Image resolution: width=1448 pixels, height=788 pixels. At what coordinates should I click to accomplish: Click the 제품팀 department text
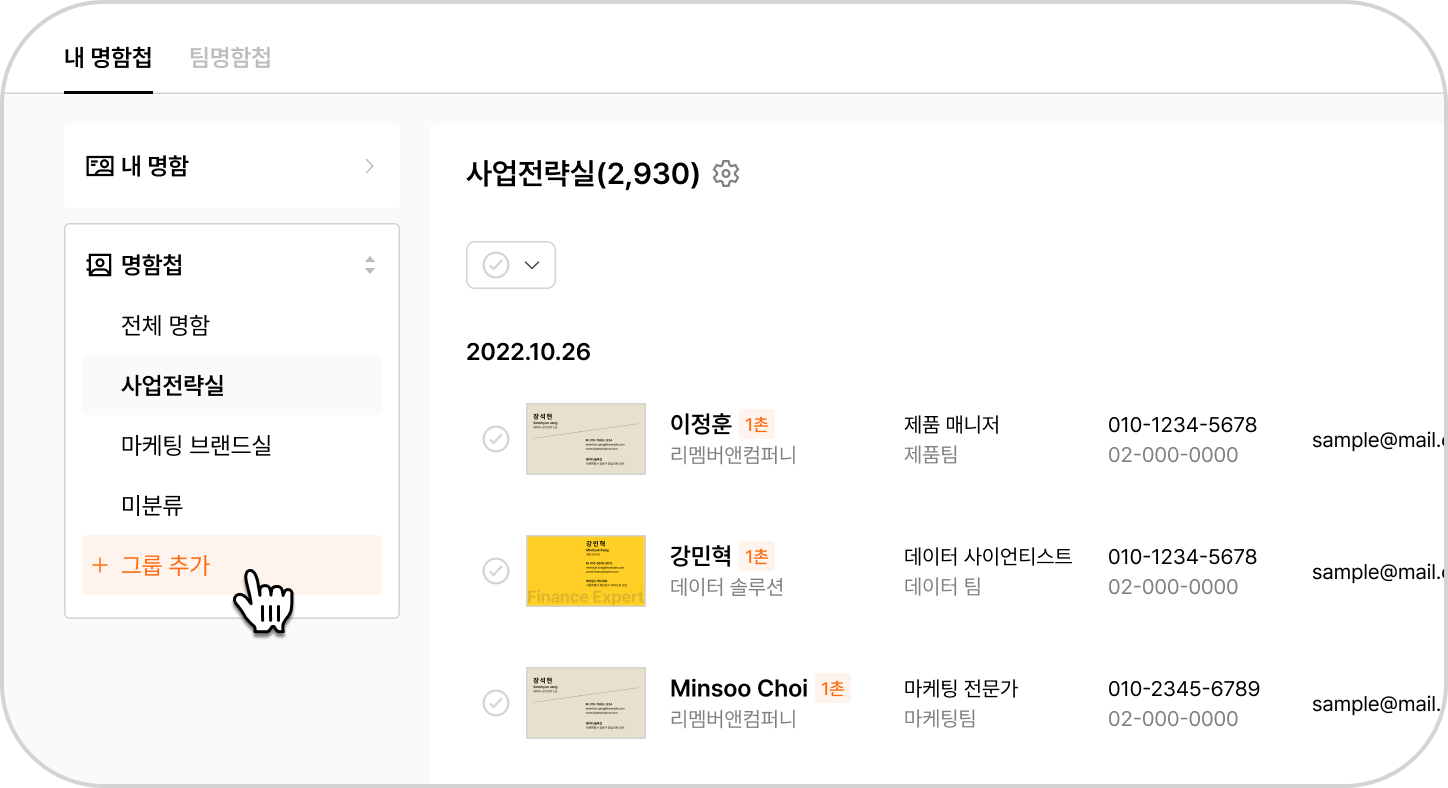[931, 455]
